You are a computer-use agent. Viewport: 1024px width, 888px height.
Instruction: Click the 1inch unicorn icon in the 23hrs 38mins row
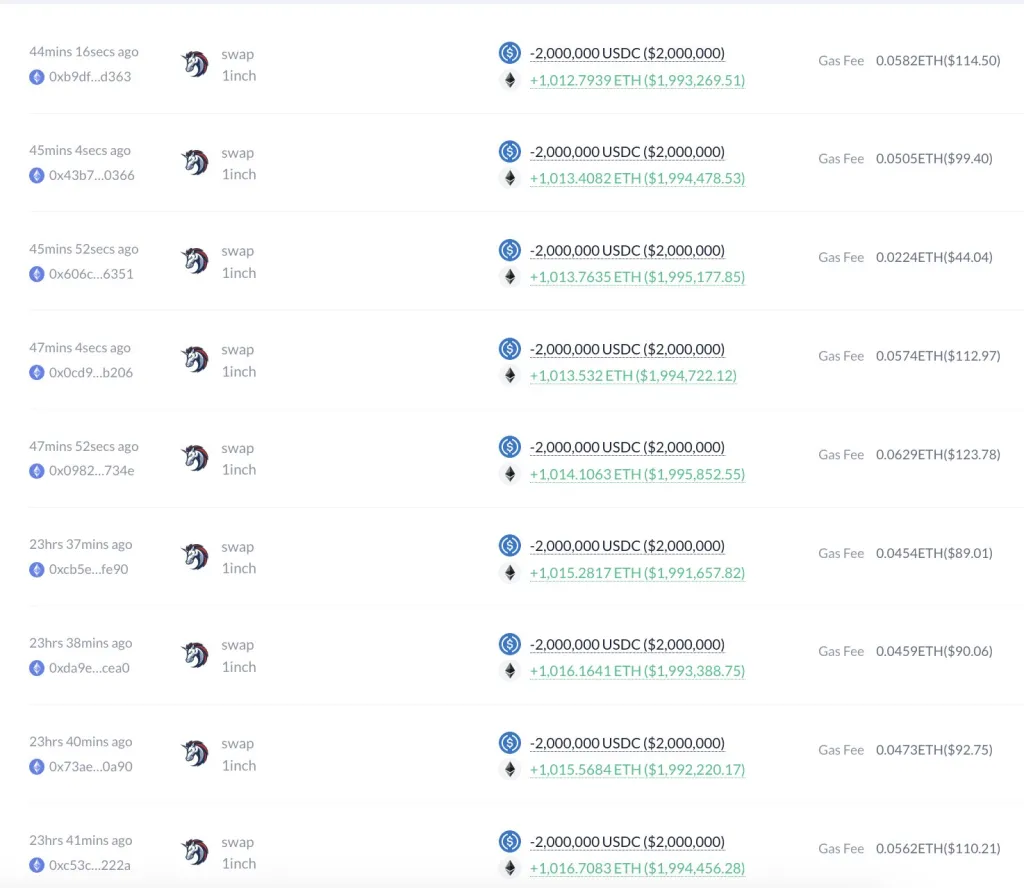(195, 656)
